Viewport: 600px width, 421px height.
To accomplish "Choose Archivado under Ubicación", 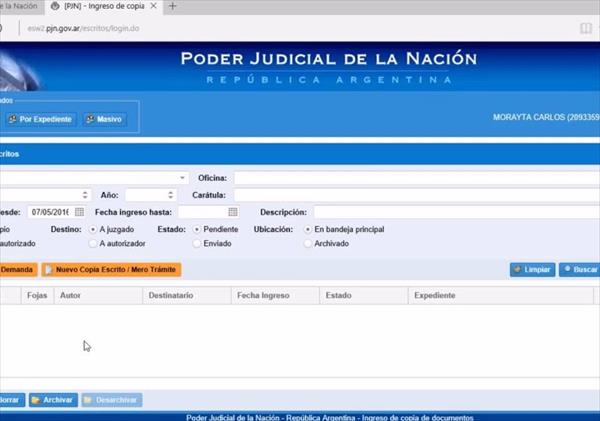I will pyautogui.click(x=307, y=243).
